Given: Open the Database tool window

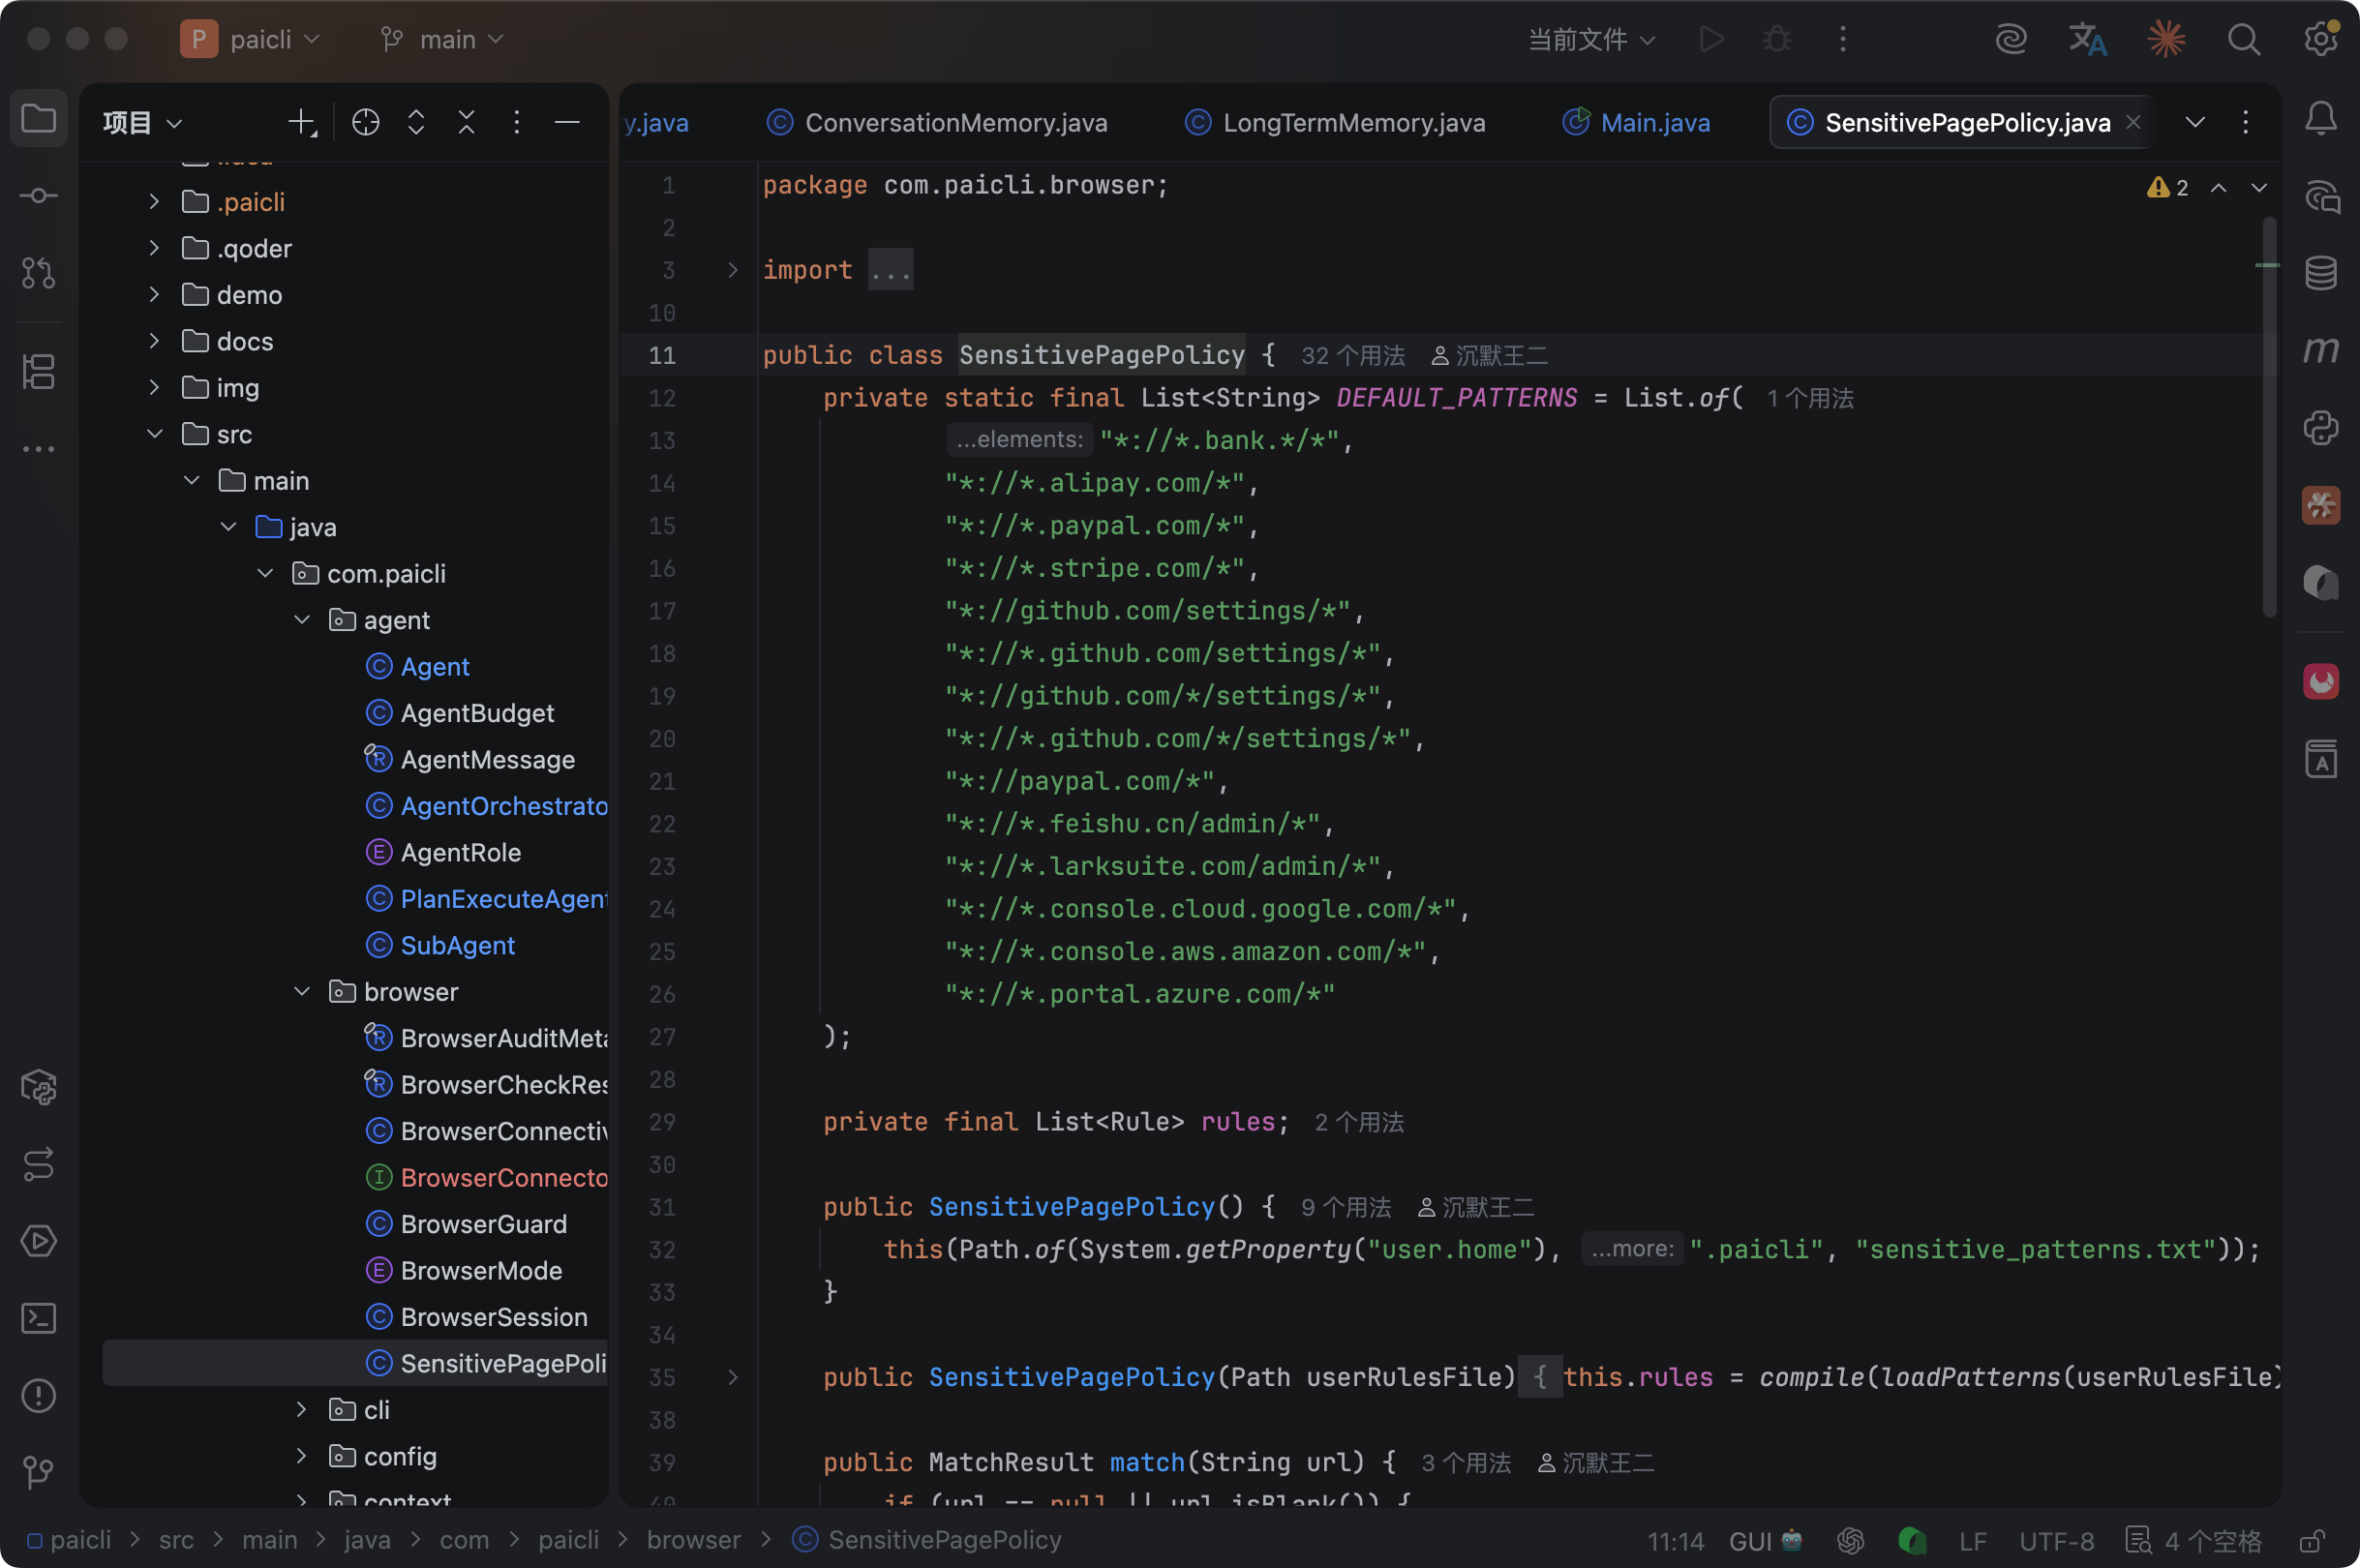Looking at the screenshot, I should click(x=2320, y=273).
